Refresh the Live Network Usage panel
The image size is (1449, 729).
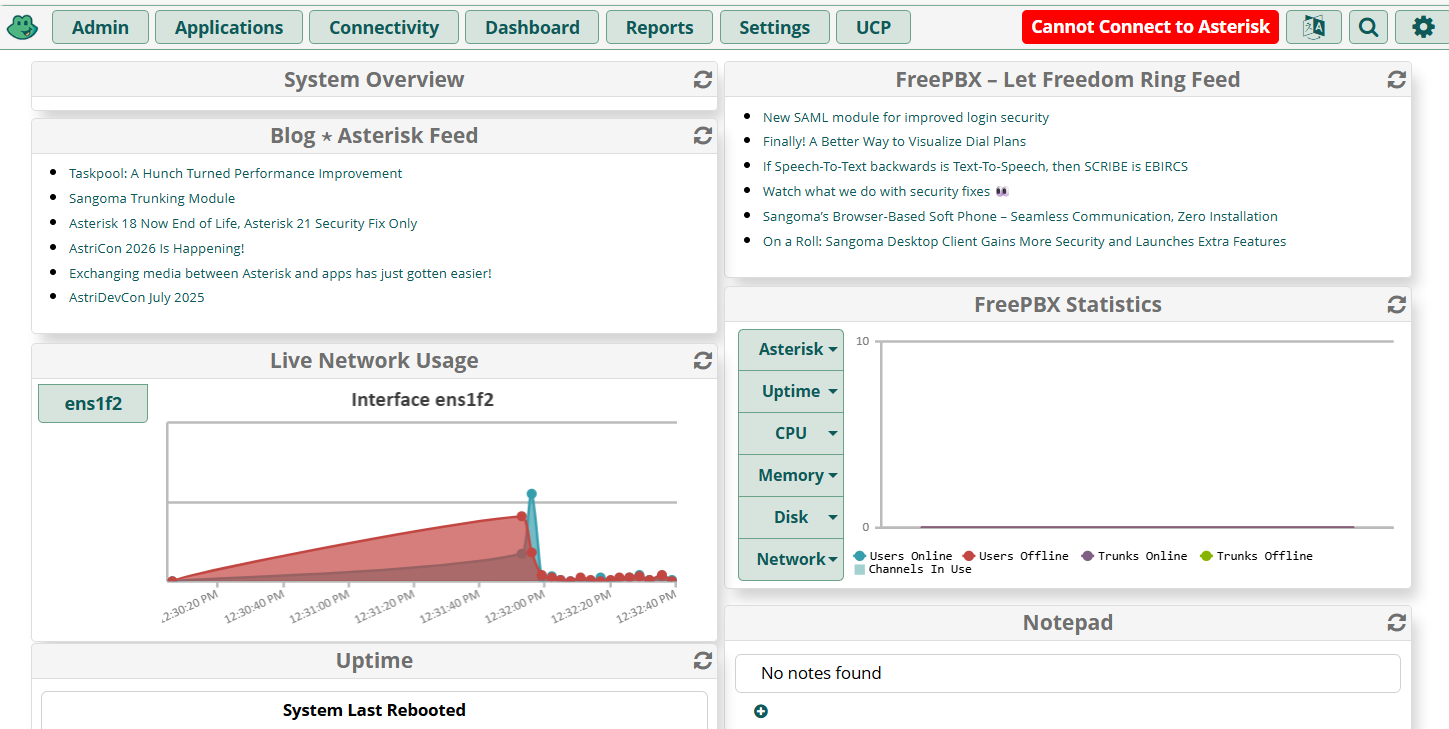click(703, 361)
